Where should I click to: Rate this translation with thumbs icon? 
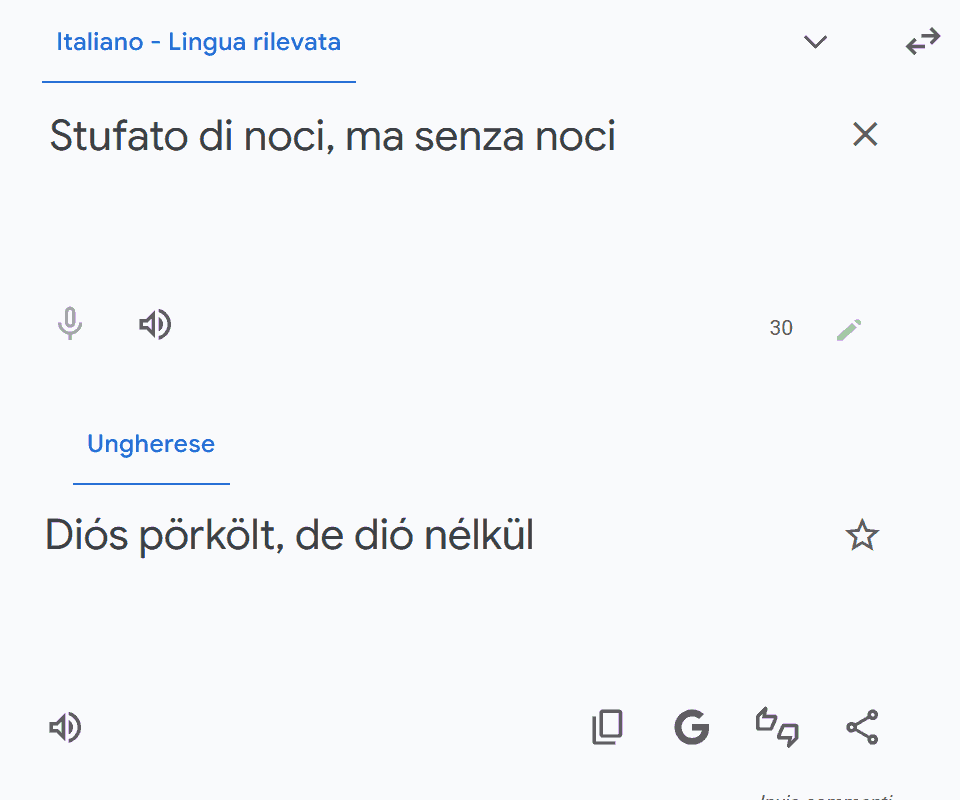[777, 727]
